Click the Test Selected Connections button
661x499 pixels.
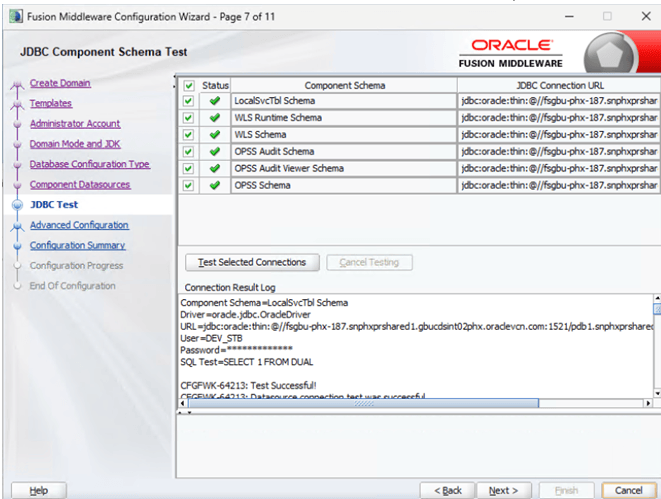252,262
